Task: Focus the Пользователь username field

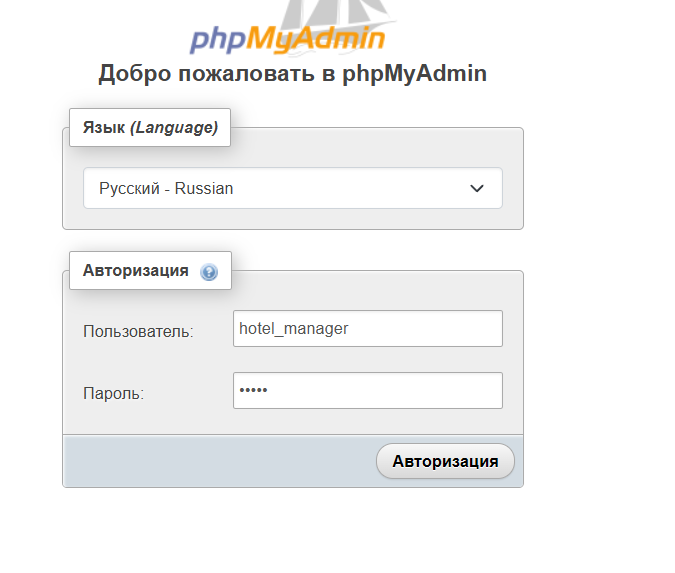Action: coord(368,328)
